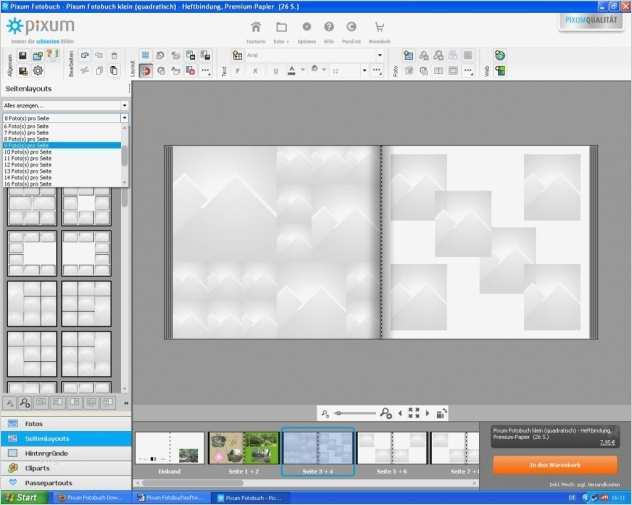Click the green book icon below the globe
This screenshot has height=505, width=632.
pos(500,71)
